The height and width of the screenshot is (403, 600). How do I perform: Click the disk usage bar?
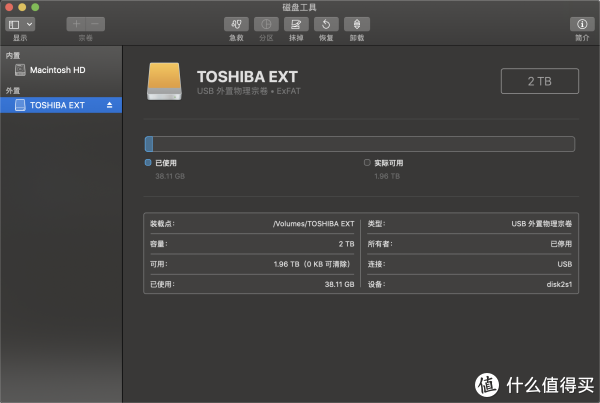coord(360,144)
